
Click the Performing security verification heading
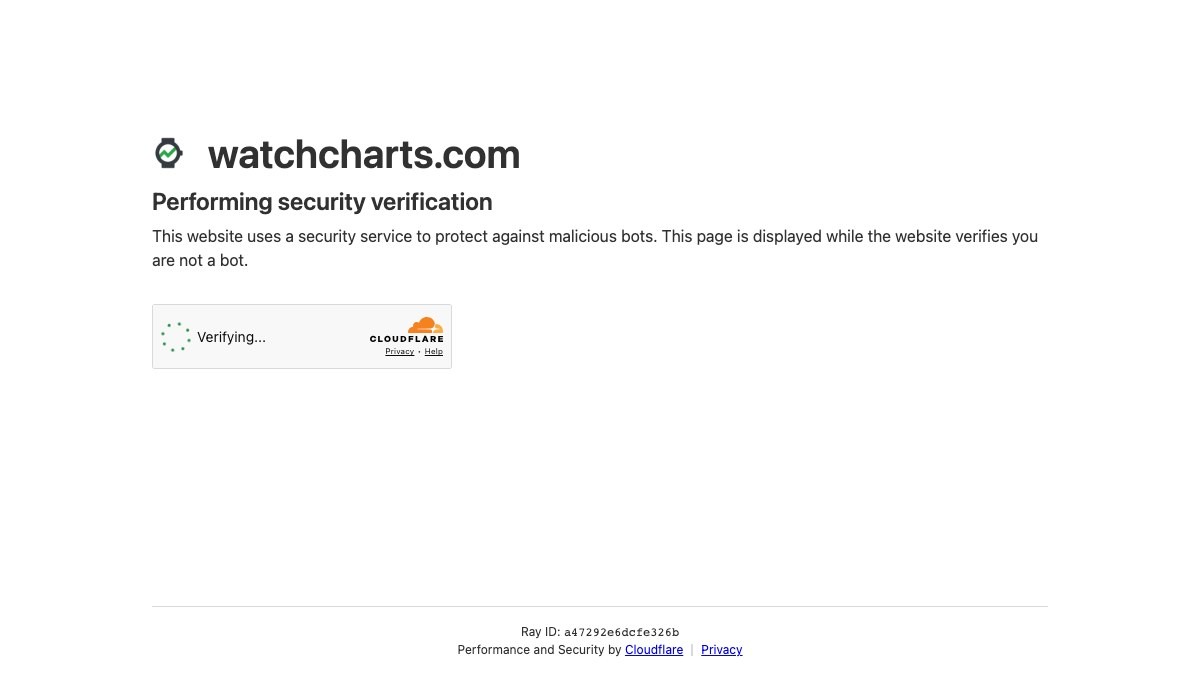[x=322, y=202]
